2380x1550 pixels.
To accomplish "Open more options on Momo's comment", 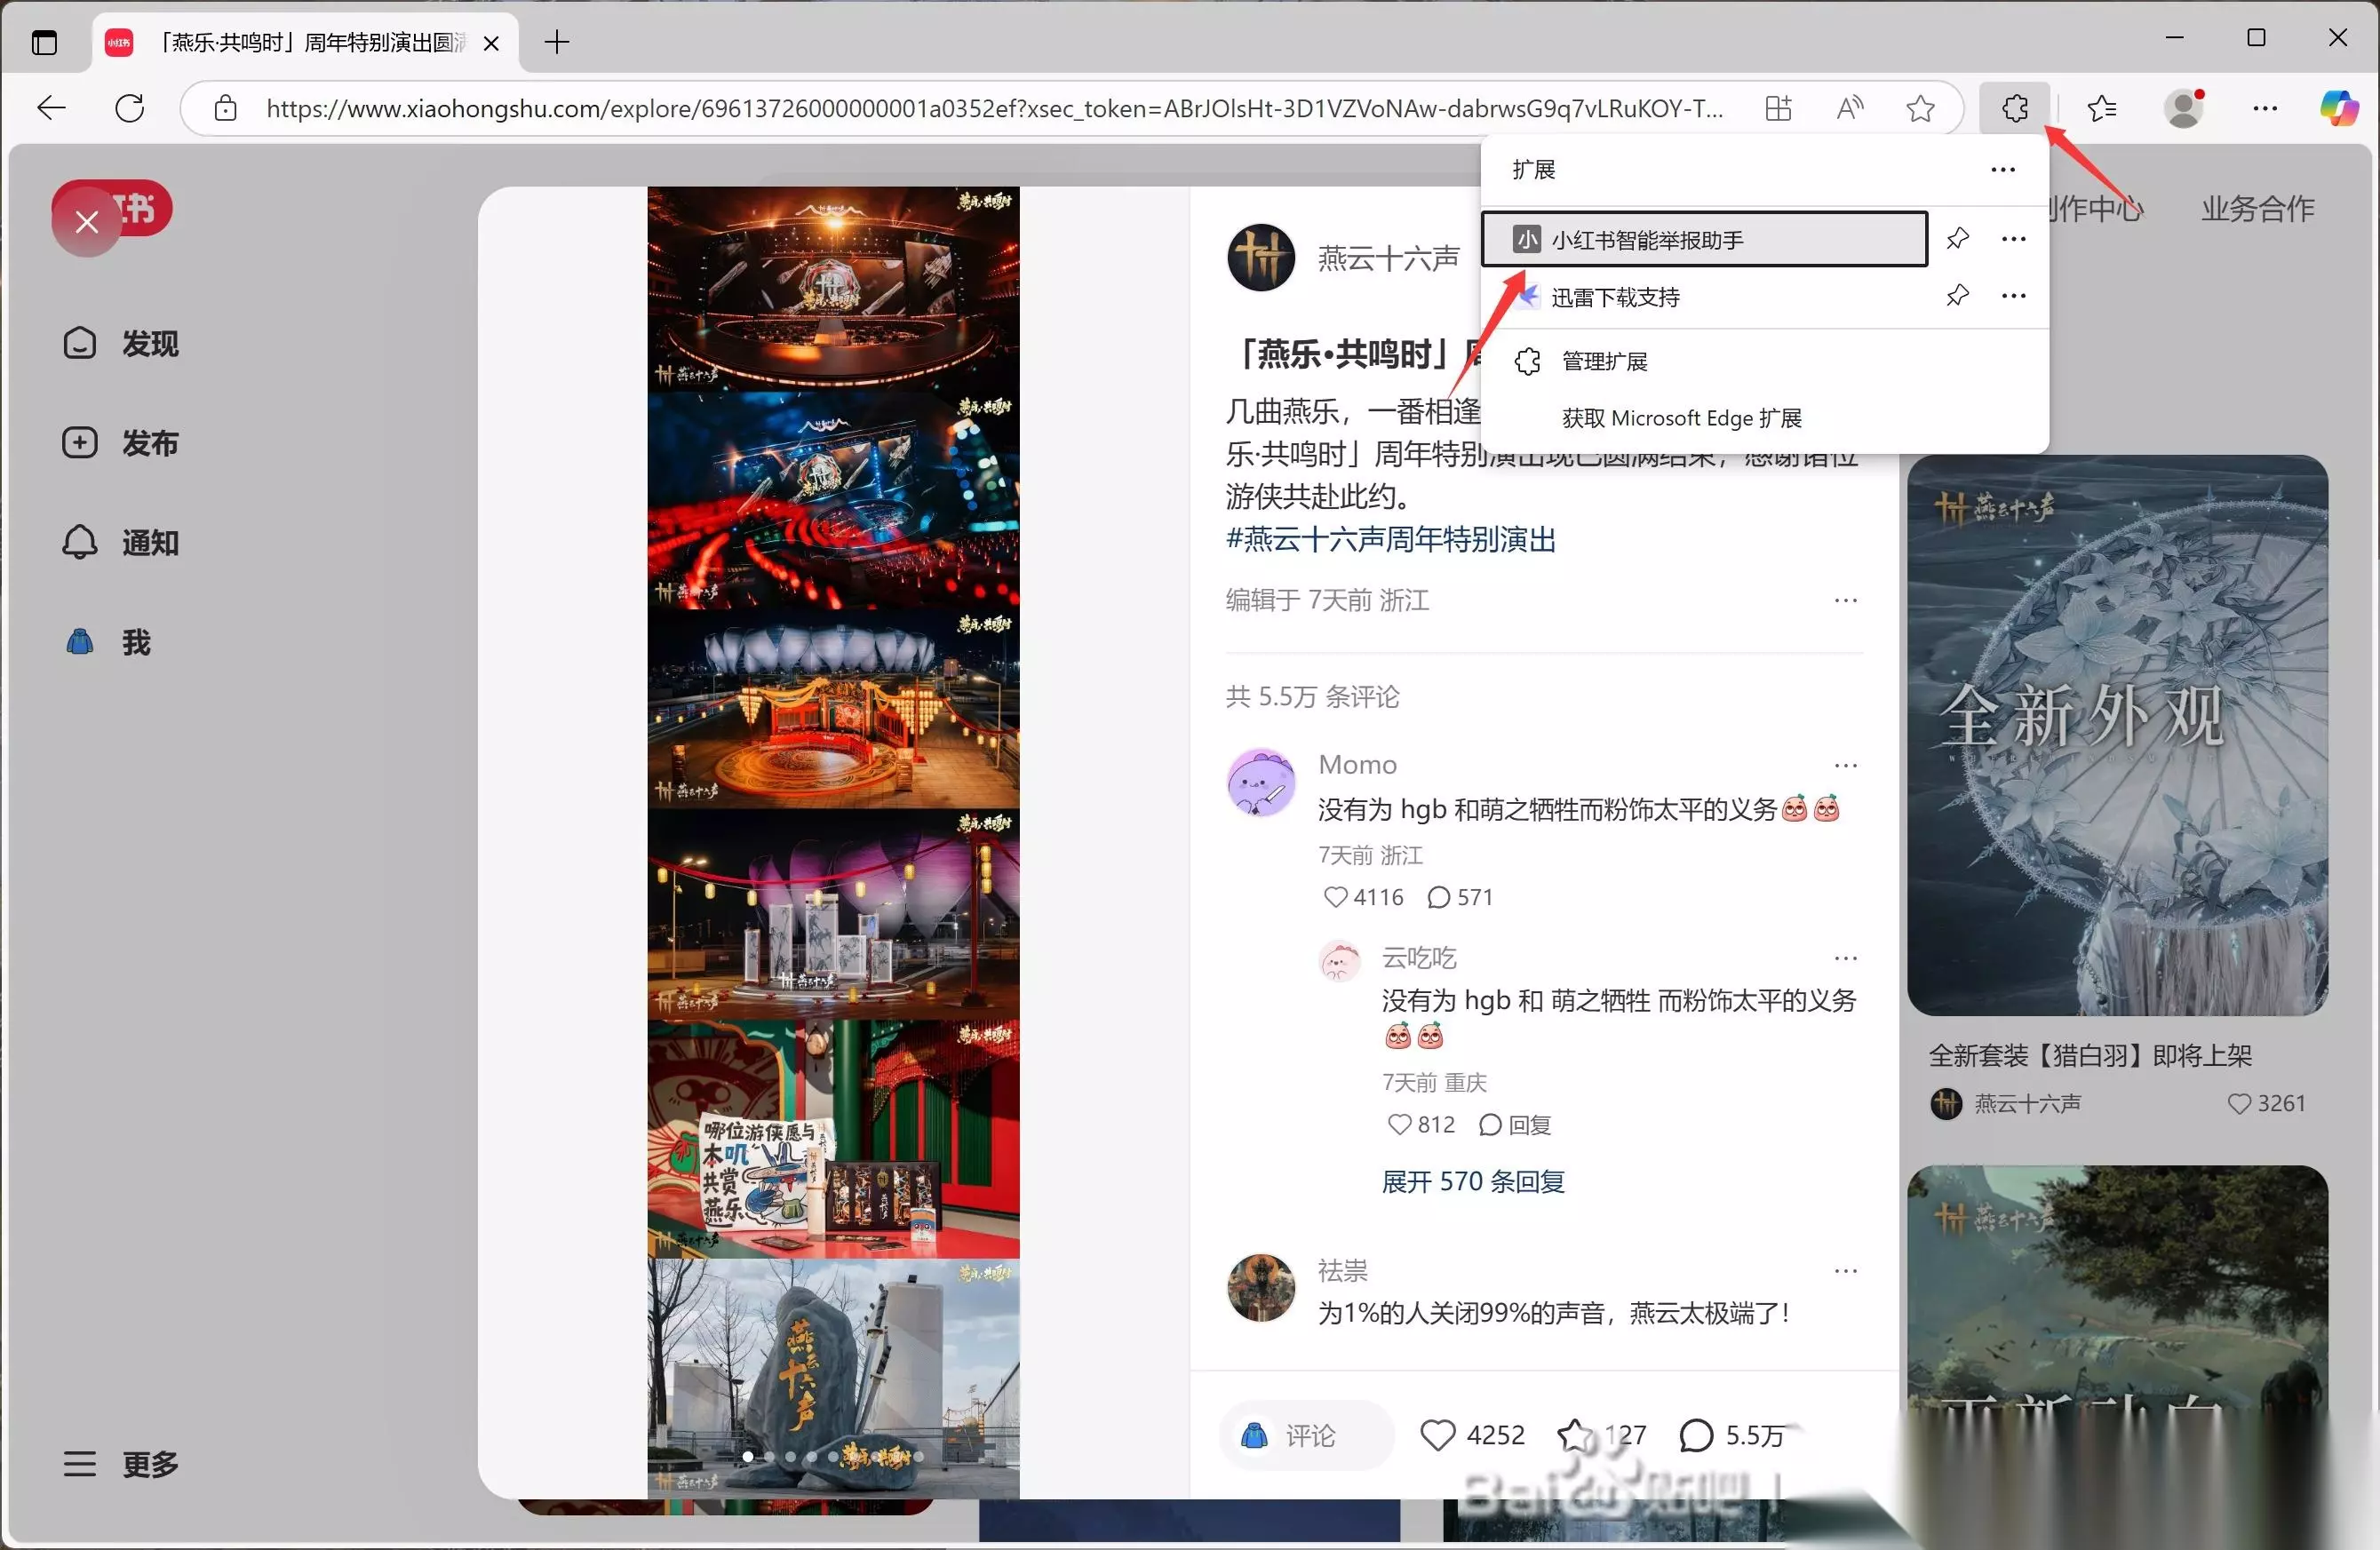I will click(x=1845, y=765).
